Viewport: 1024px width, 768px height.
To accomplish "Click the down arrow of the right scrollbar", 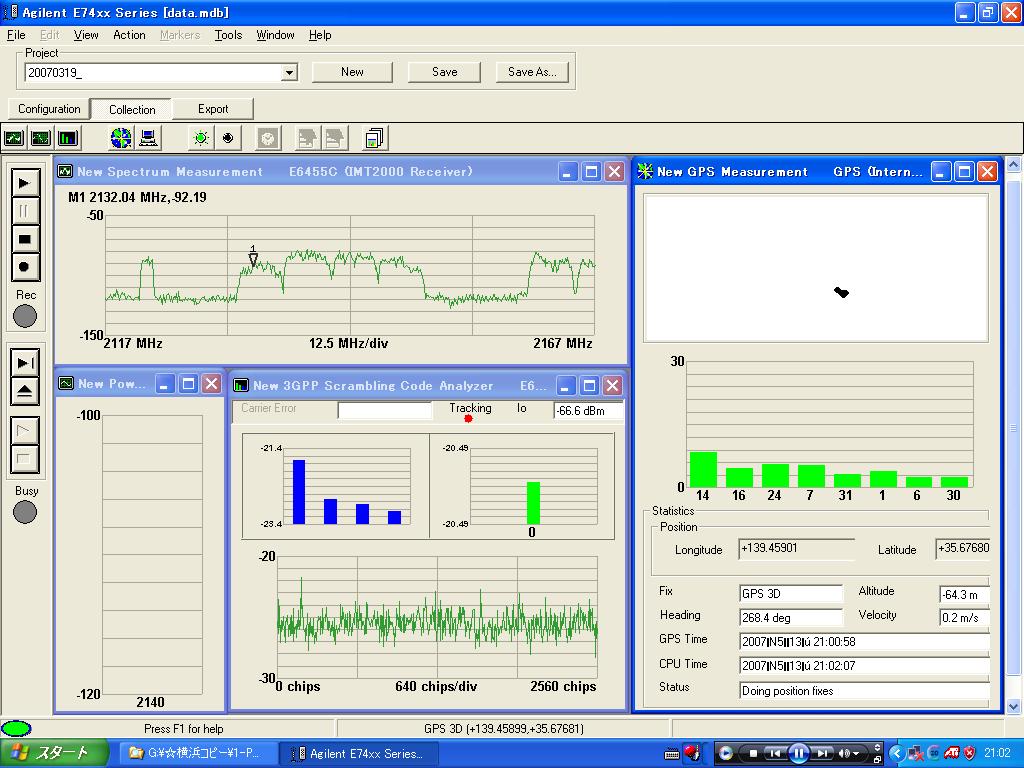I will coord(1014,706).
